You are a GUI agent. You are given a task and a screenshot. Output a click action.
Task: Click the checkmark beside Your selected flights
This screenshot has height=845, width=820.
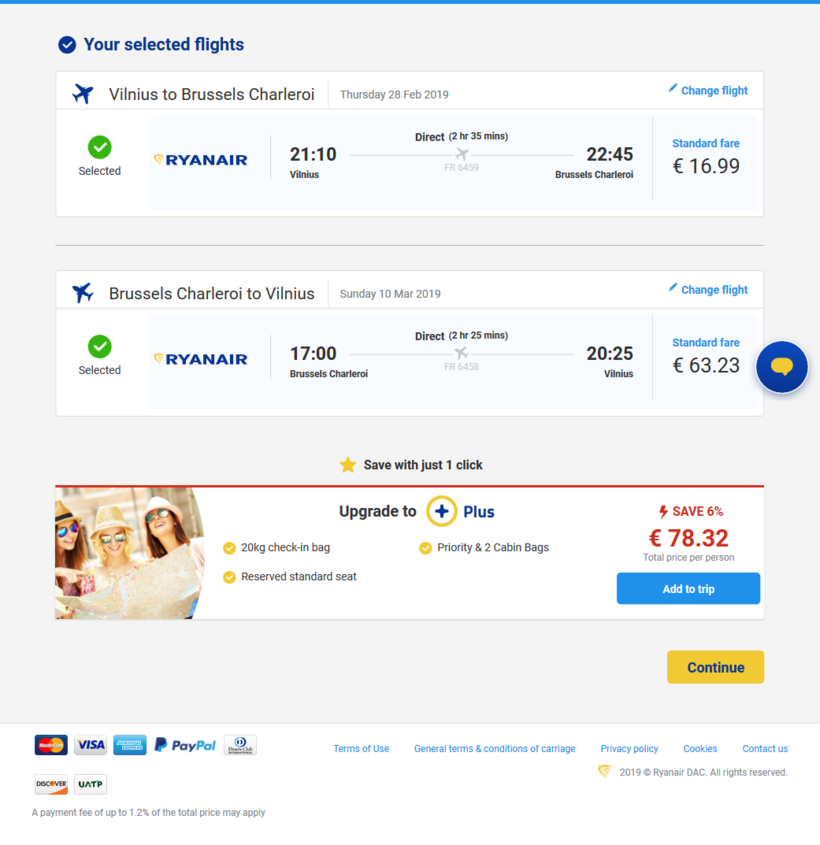coord(67,45)
